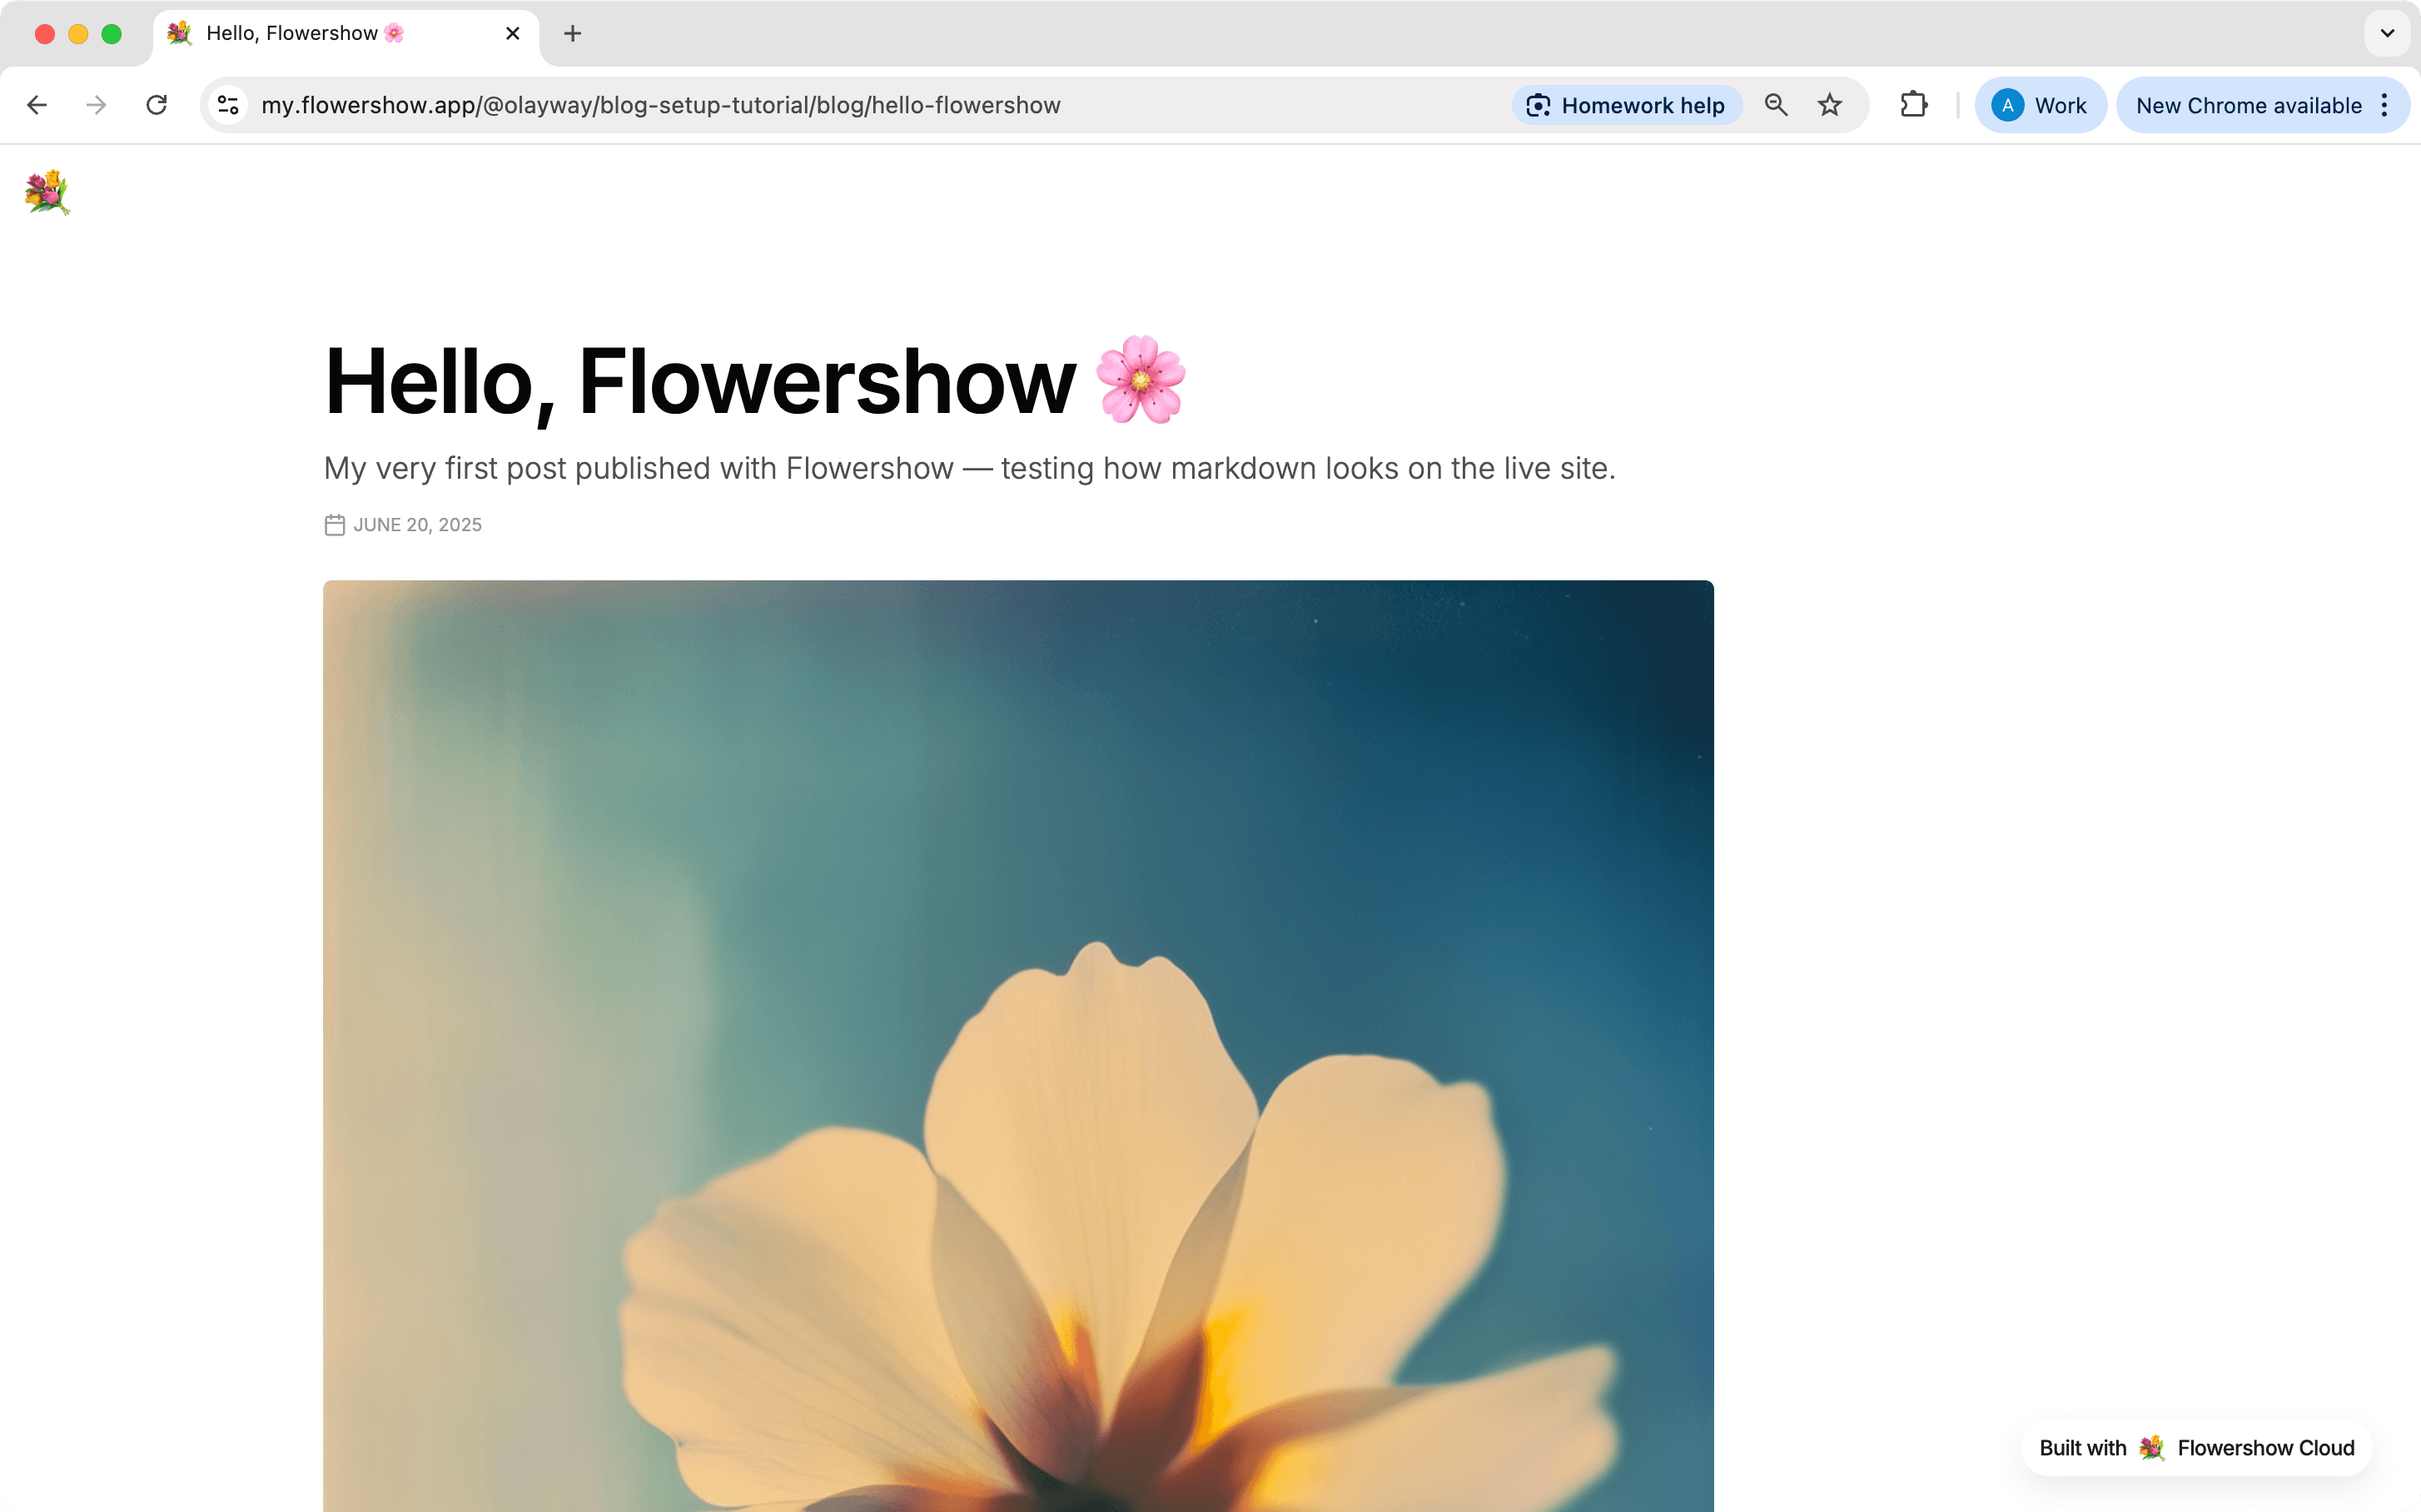Expand the tab search dropdown
Viewport: 2421px width, 1512px height.
tap(2387, 34)
